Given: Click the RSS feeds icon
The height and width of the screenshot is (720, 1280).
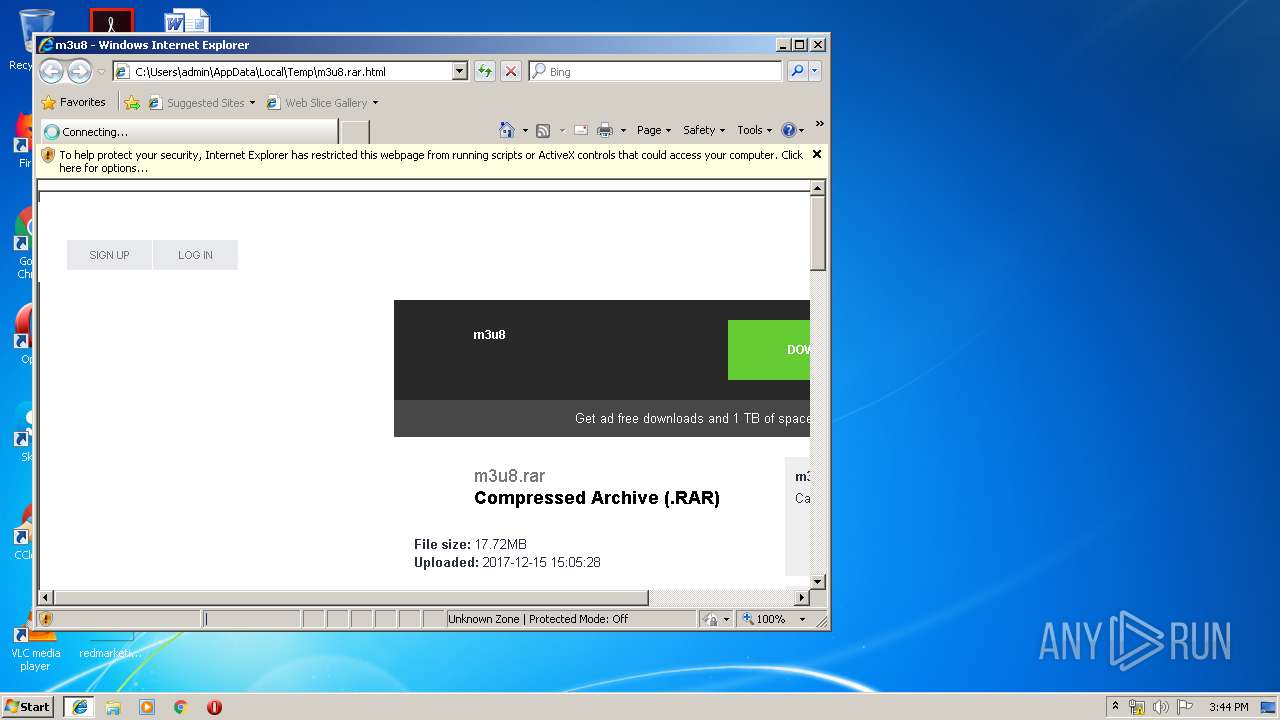Looking at the screenshot, I should 543,130.
